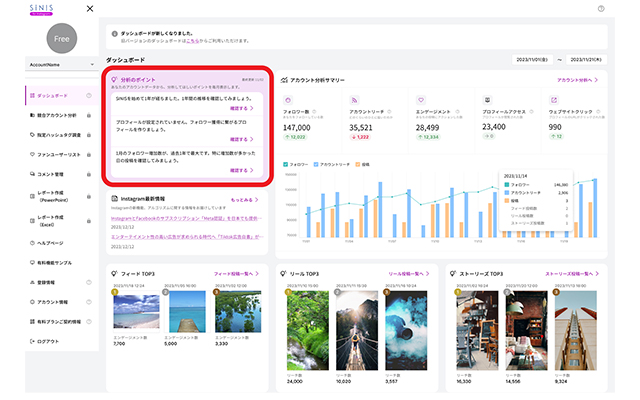Screen dimensions: 640x400
Task: Open the Meta認証 subscription news link
Action: point(186,218)
